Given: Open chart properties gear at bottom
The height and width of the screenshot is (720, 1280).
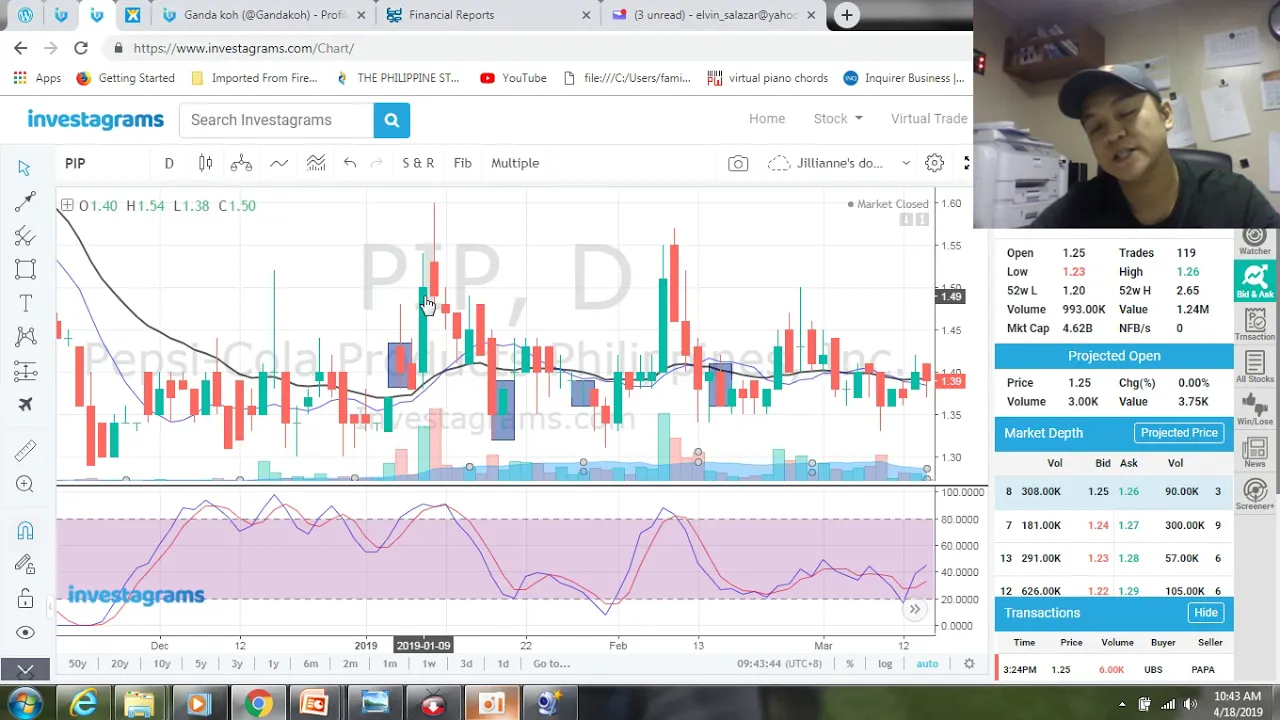Looking at the screenshot, I should [969, 664].
